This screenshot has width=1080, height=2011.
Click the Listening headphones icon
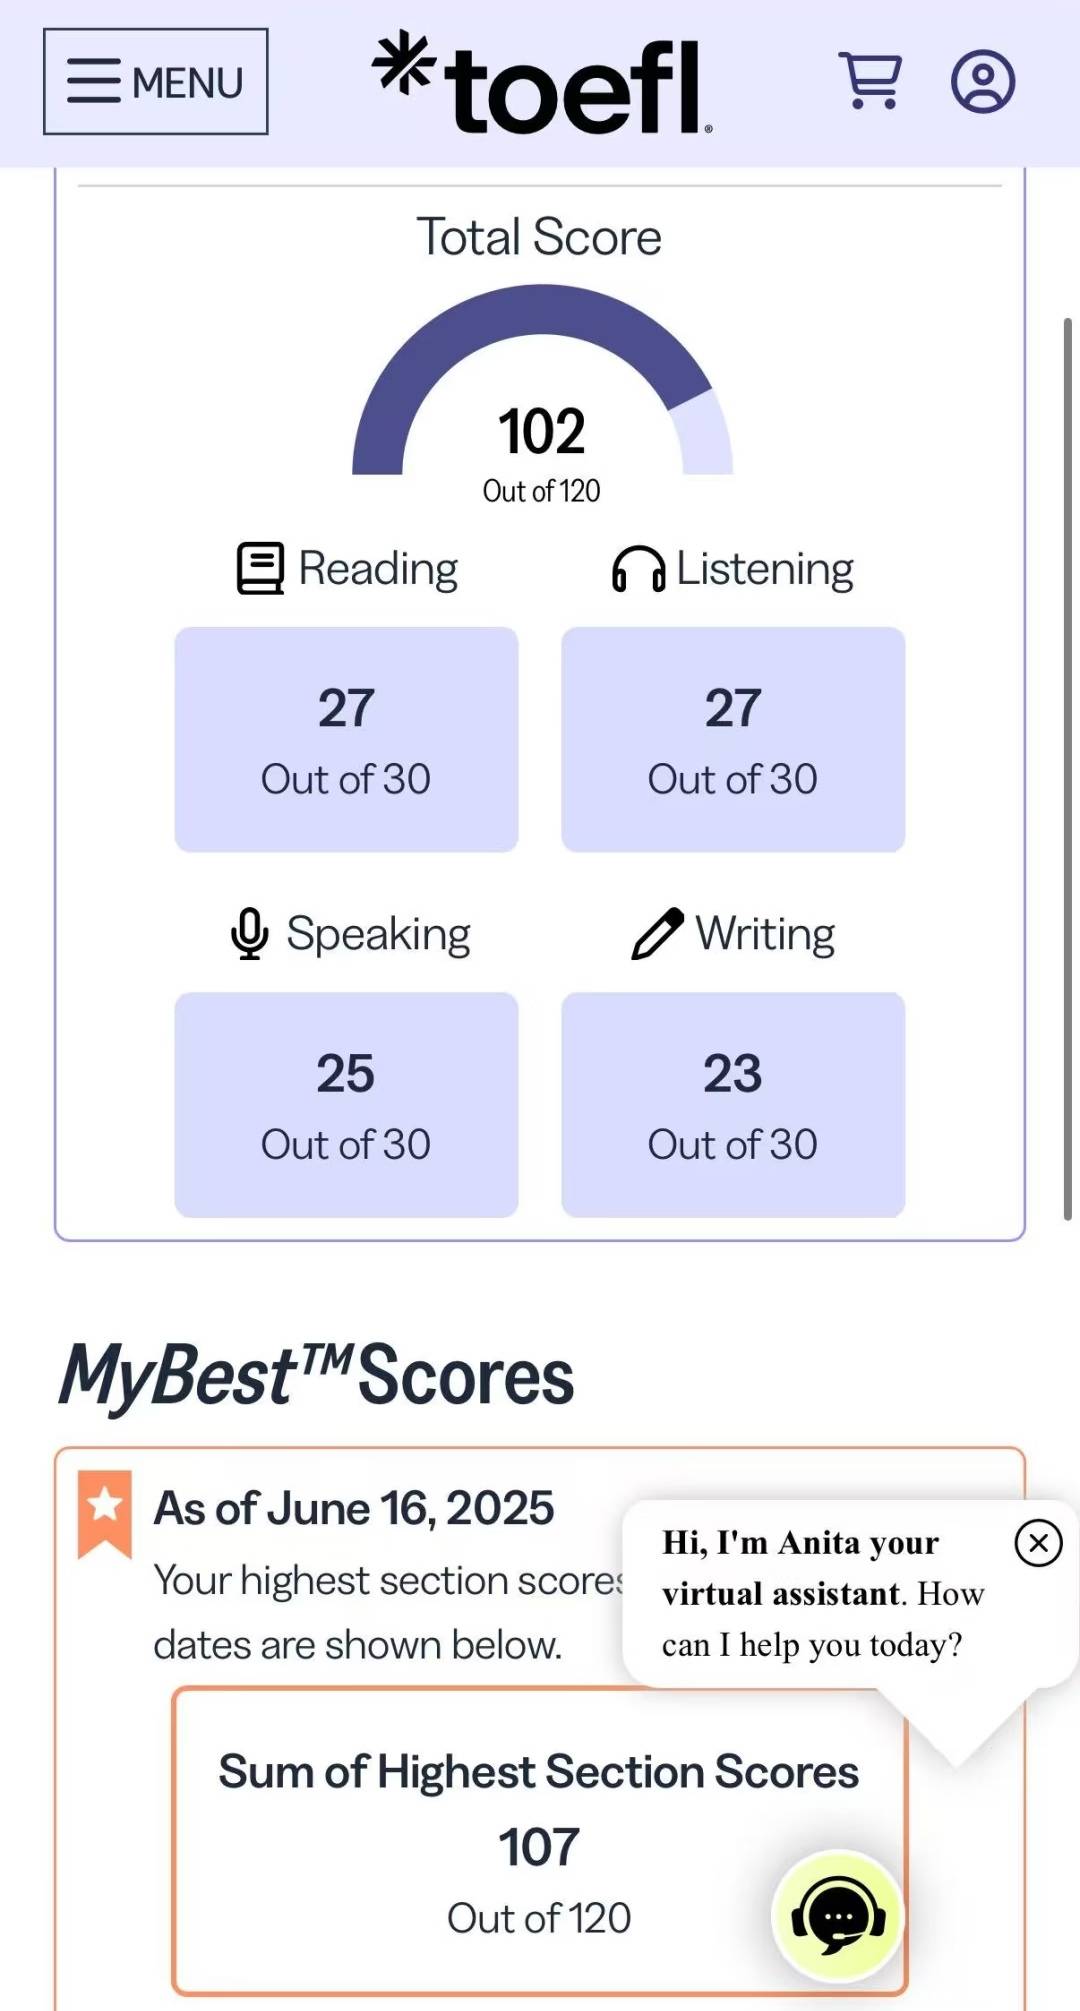click(x=638, y=570)
